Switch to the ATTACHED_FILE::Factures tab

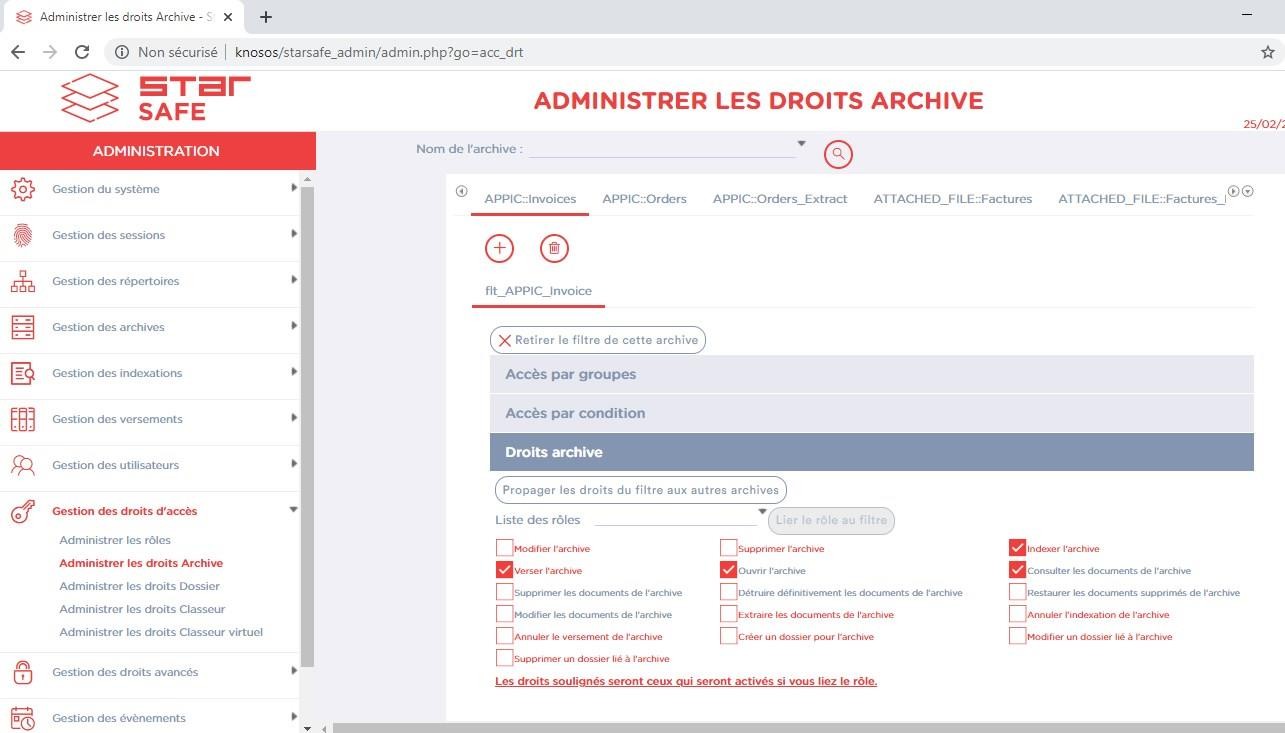click(x=952, y=199)
